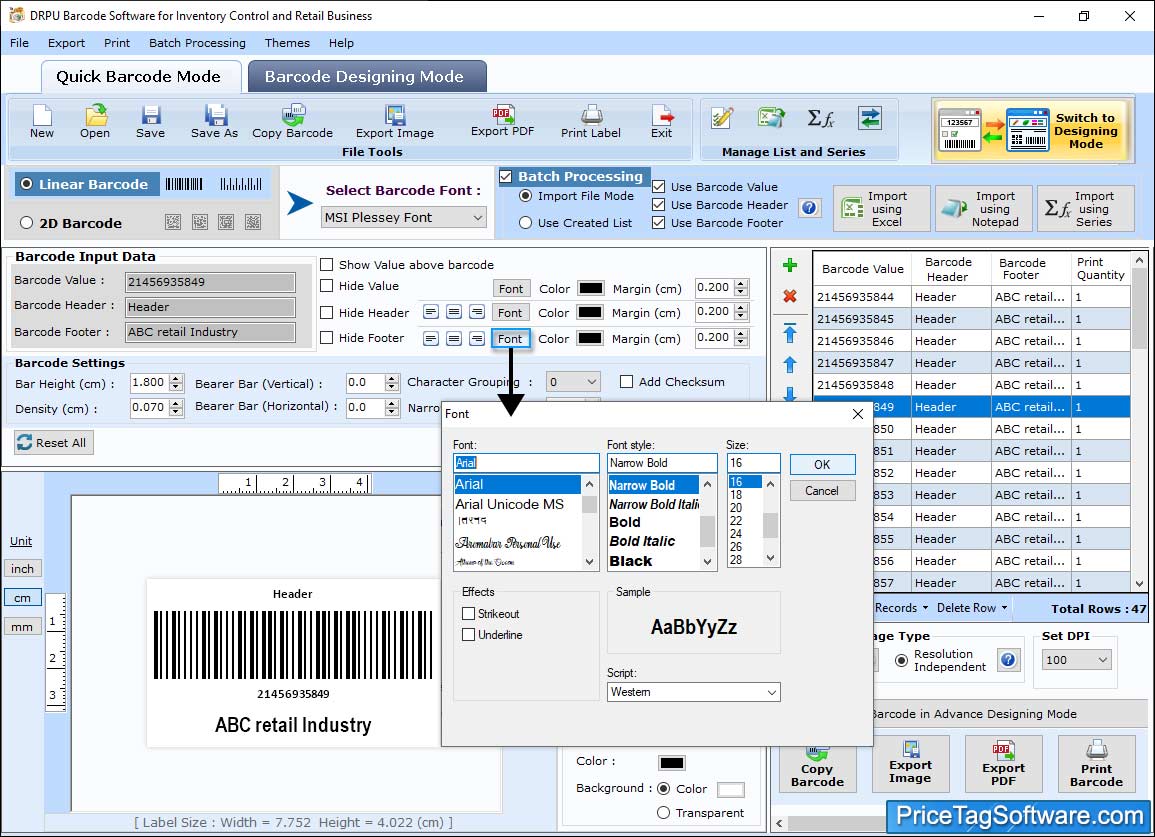Click Import using Series

tap(1086, 209)
